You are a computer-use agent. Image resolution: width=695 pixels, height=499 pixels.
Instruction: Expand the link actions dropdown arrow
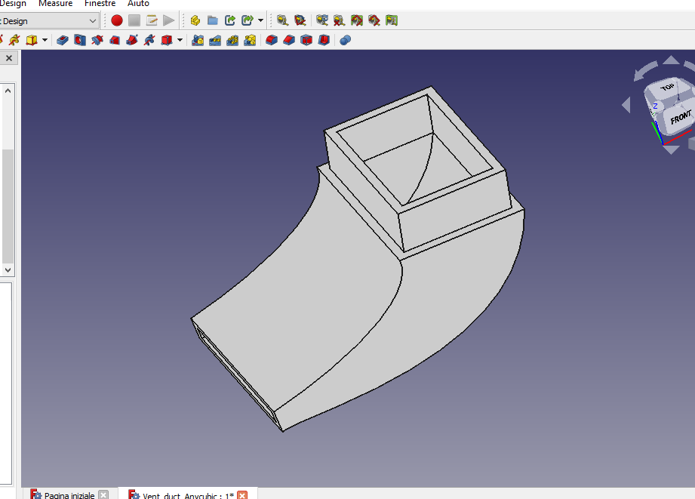coord(261,20)
